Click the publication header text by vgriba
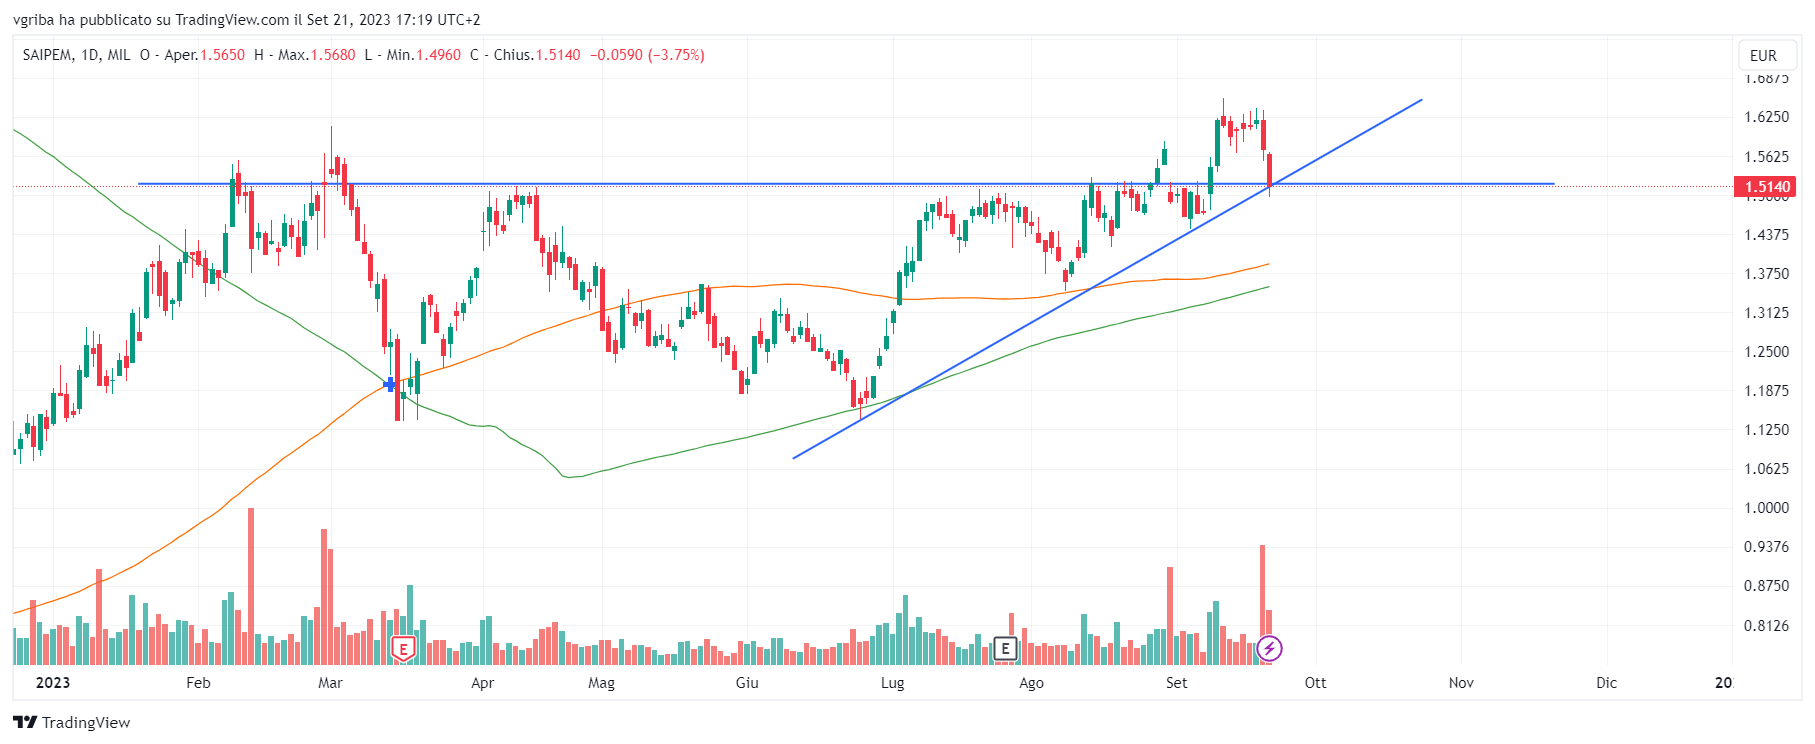The width and height of the screenshot is (1815, 744). point(247,20)
